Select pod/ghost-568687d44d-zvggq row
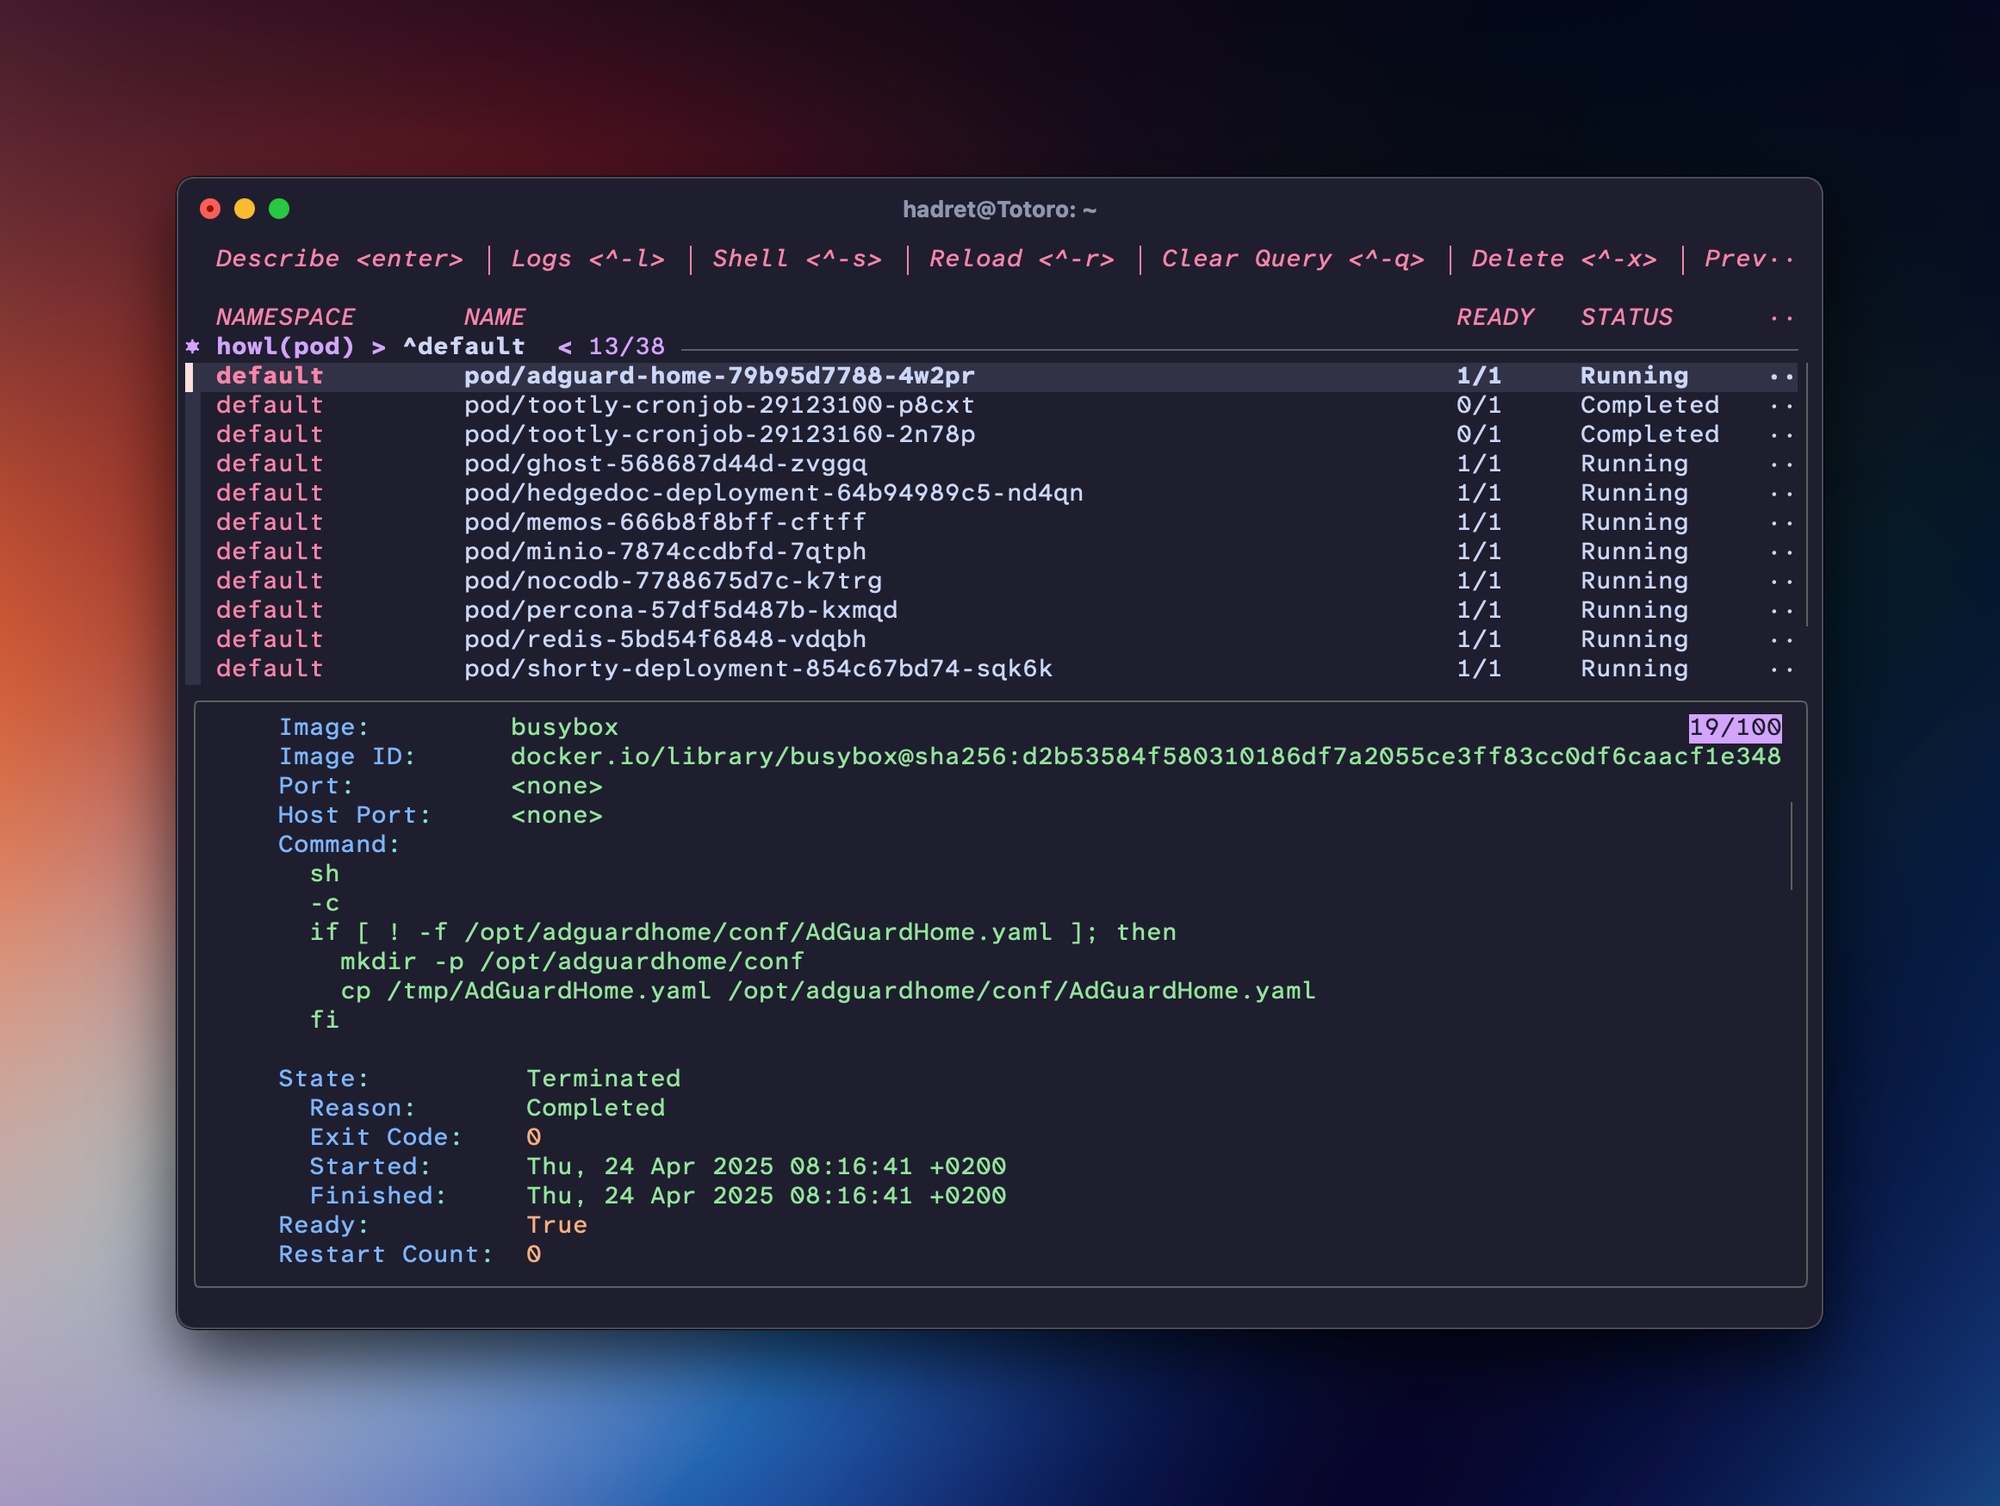Screen dimensions: 2000x1506 pyautogui.click(x=665, y=464)
